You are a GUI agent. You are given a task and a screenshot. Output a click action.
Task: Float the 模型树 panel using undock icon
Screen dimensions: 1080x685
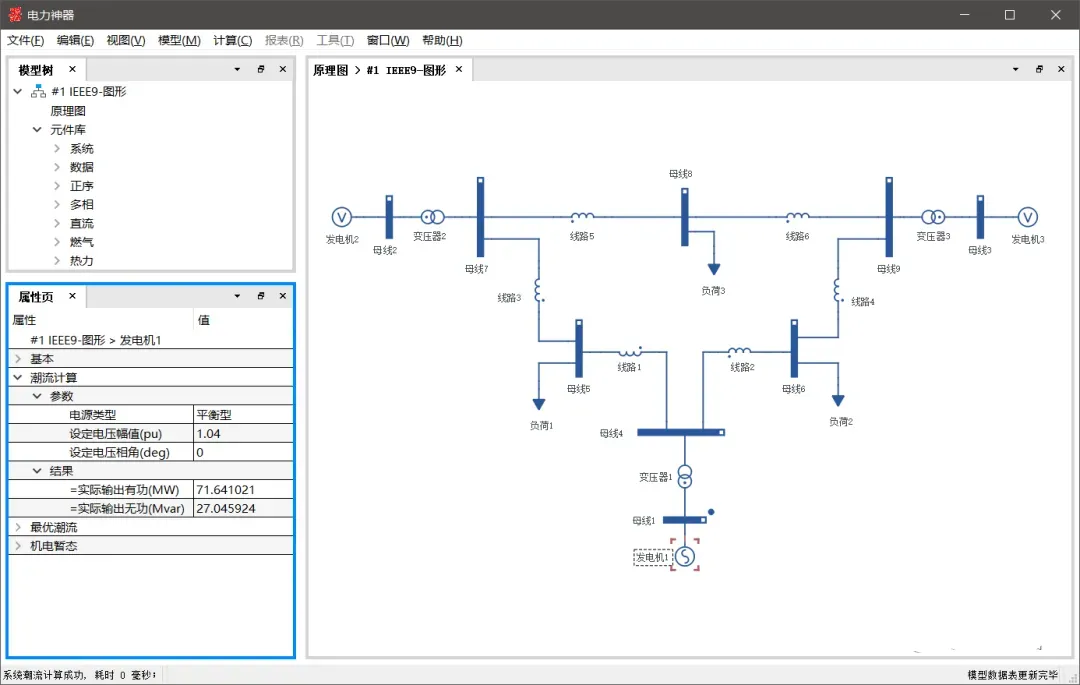(x=260, y=69)
